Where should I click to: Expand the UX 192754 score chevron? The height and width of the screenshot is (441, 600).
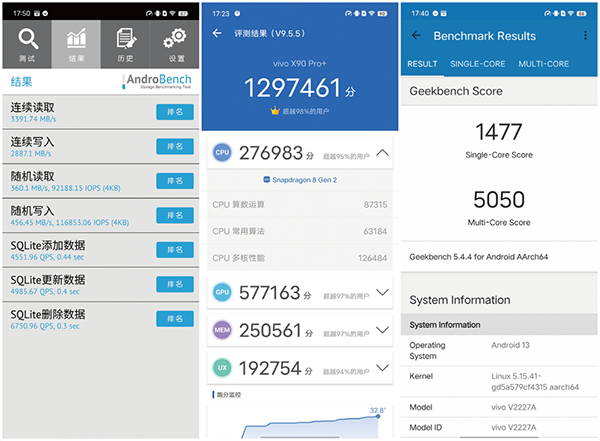pos(381,368)
